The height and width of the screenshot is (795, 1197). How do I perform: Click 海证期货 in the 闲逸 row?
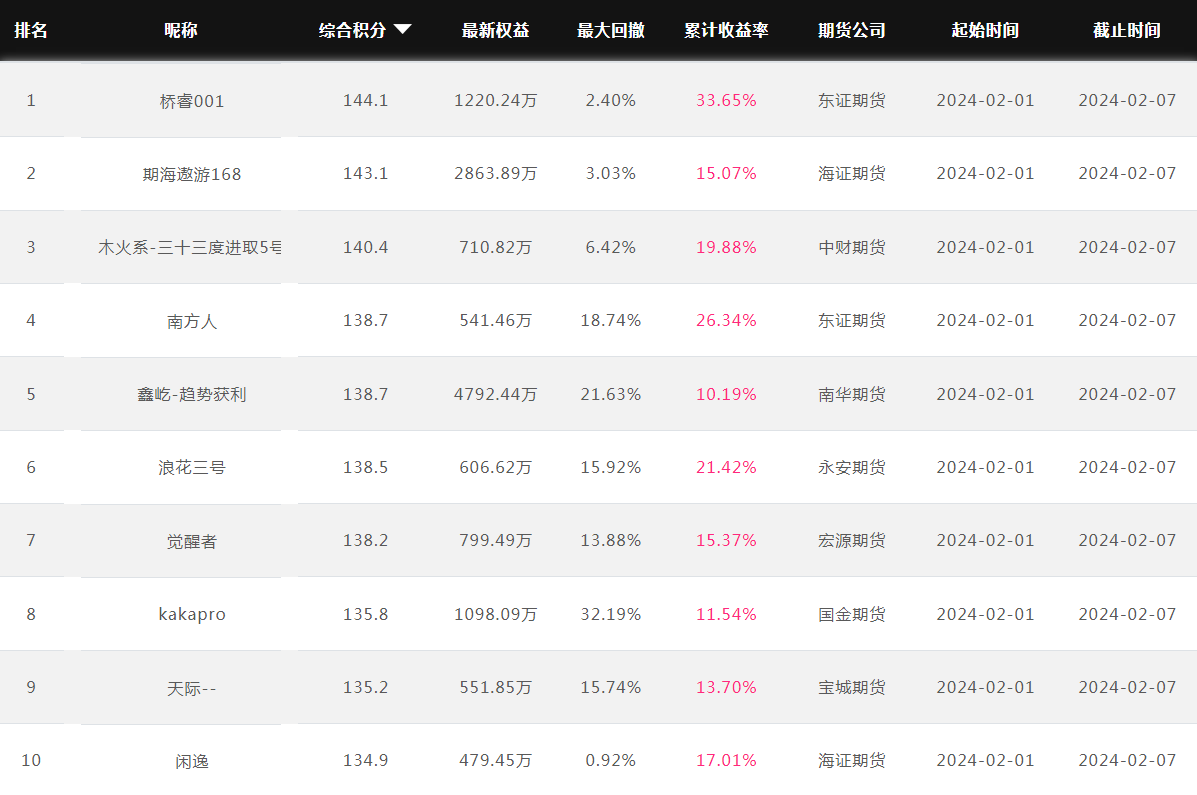852,761
